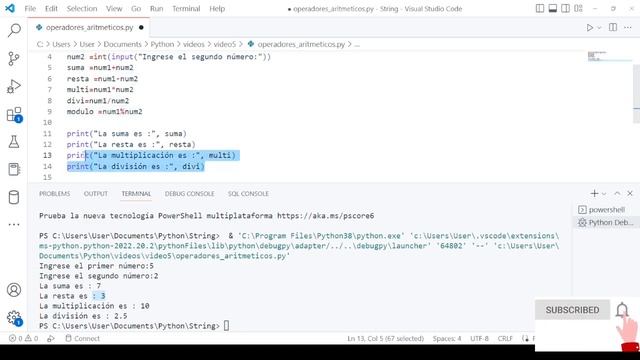The height and width of the screenshot is (360, 640).
Task: Open the File menu
Action: click(30, 9)
